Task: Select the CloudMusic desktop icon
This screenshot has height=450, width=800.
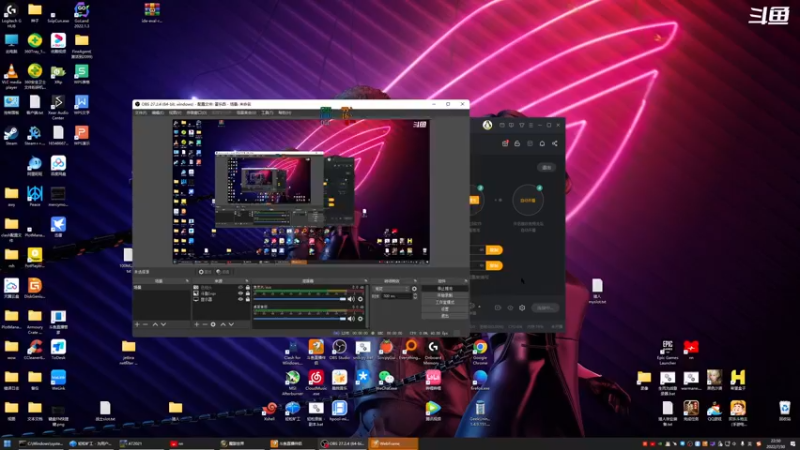Action: pyautogui.click(x=316, y=383)
